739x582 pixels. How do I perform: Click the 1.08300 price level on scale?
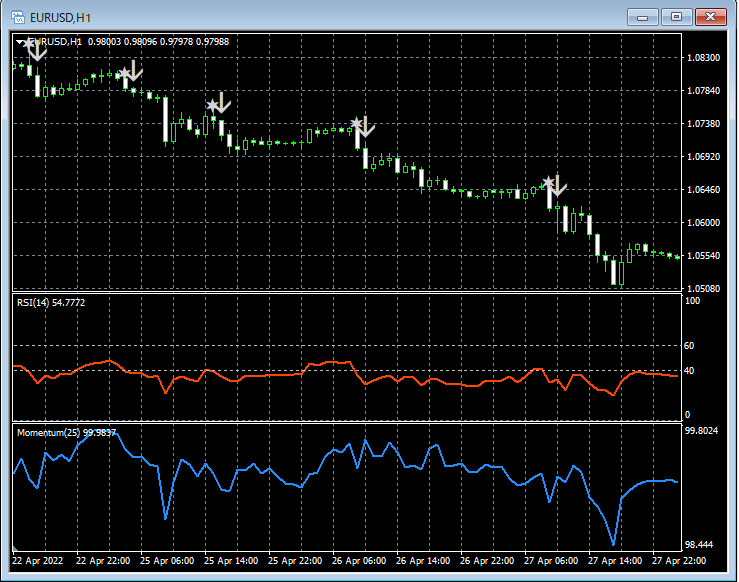[704, 57]
